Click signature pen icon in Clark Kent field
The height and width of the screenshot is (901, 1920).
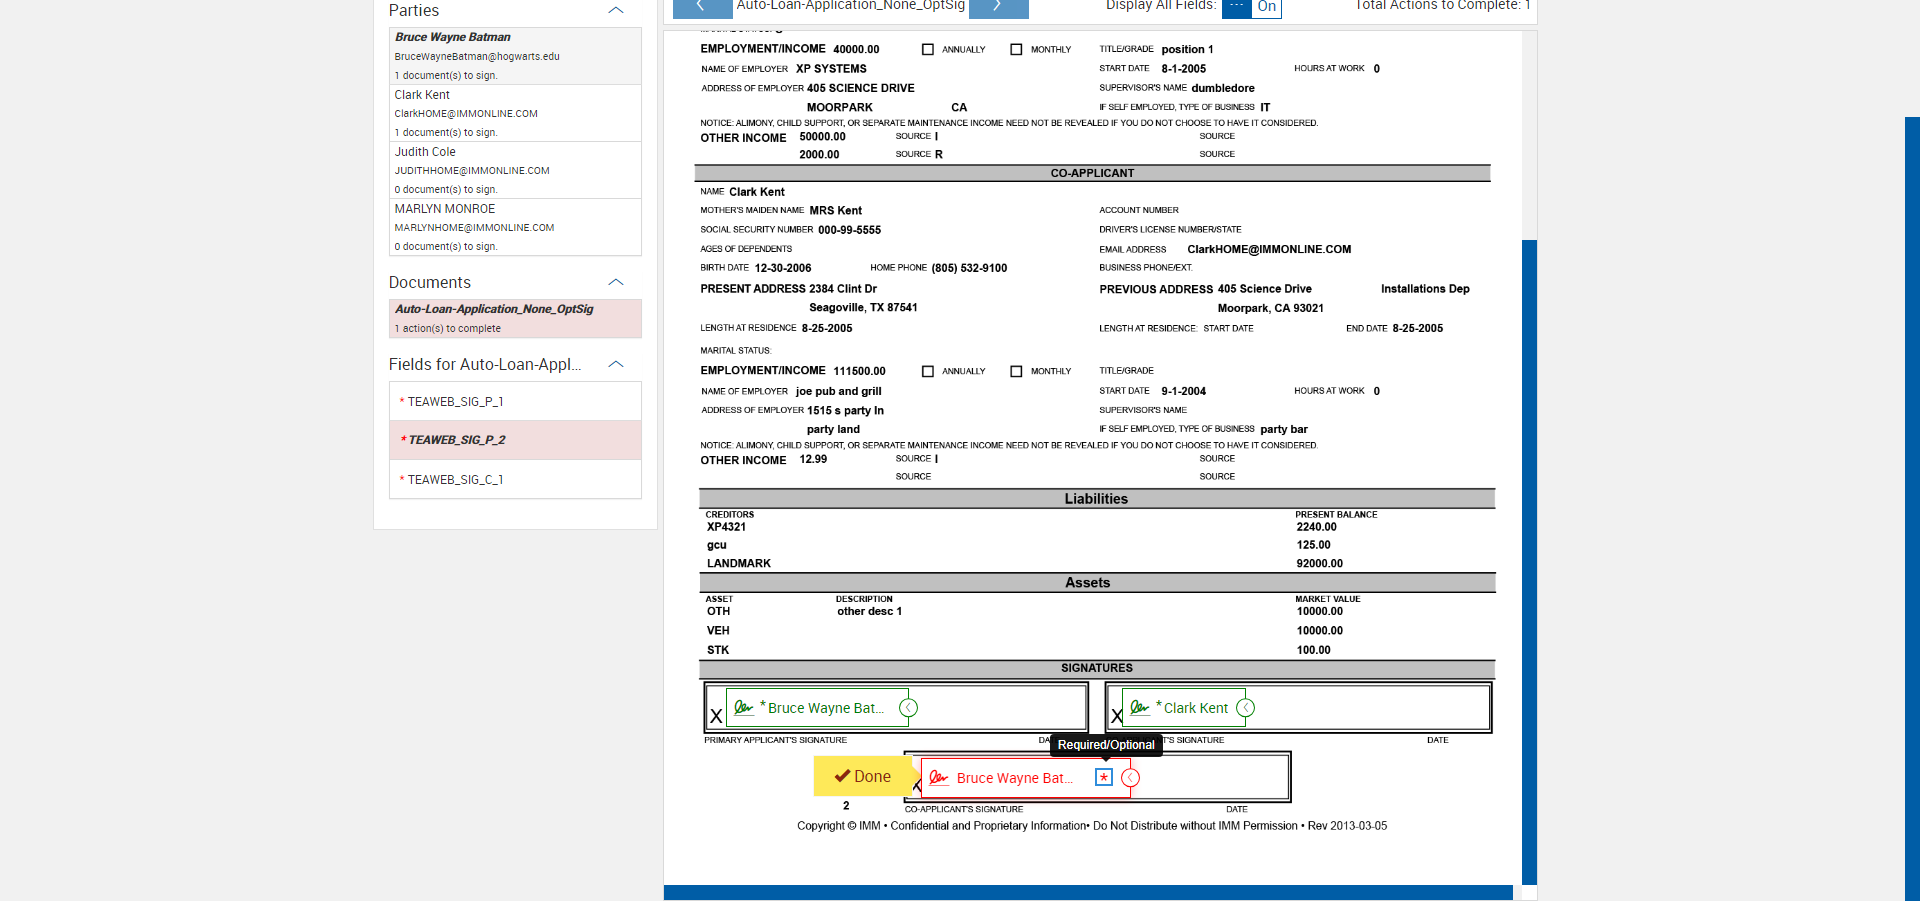tap(1139, 708)
